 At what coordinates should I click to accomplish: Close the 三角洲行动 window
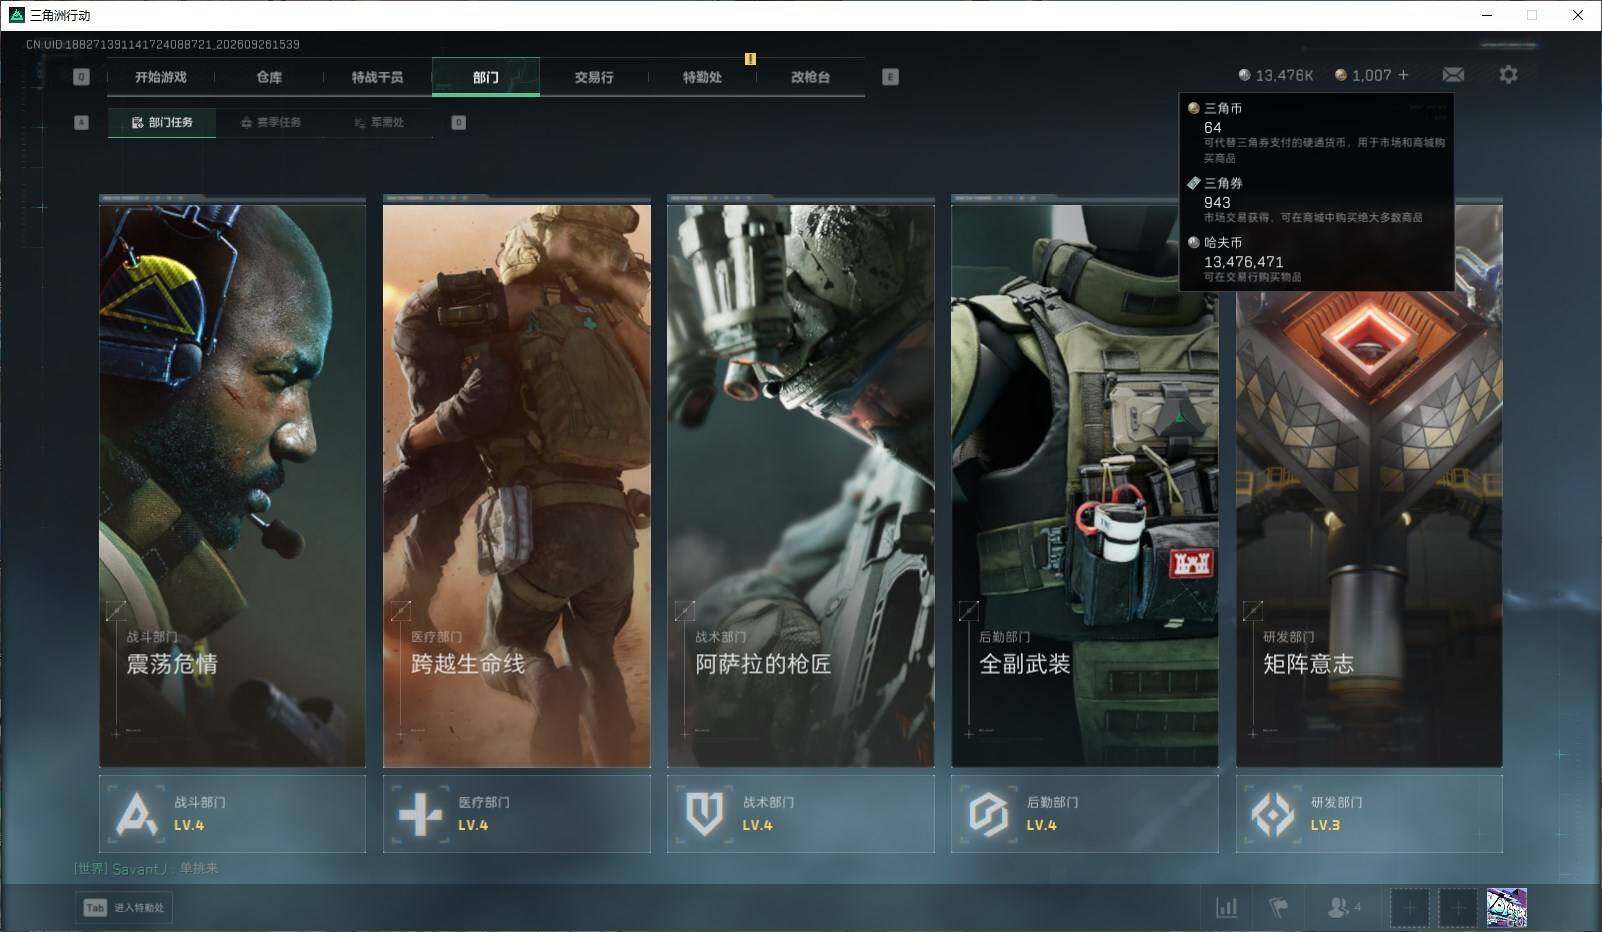click(1578, 15)
